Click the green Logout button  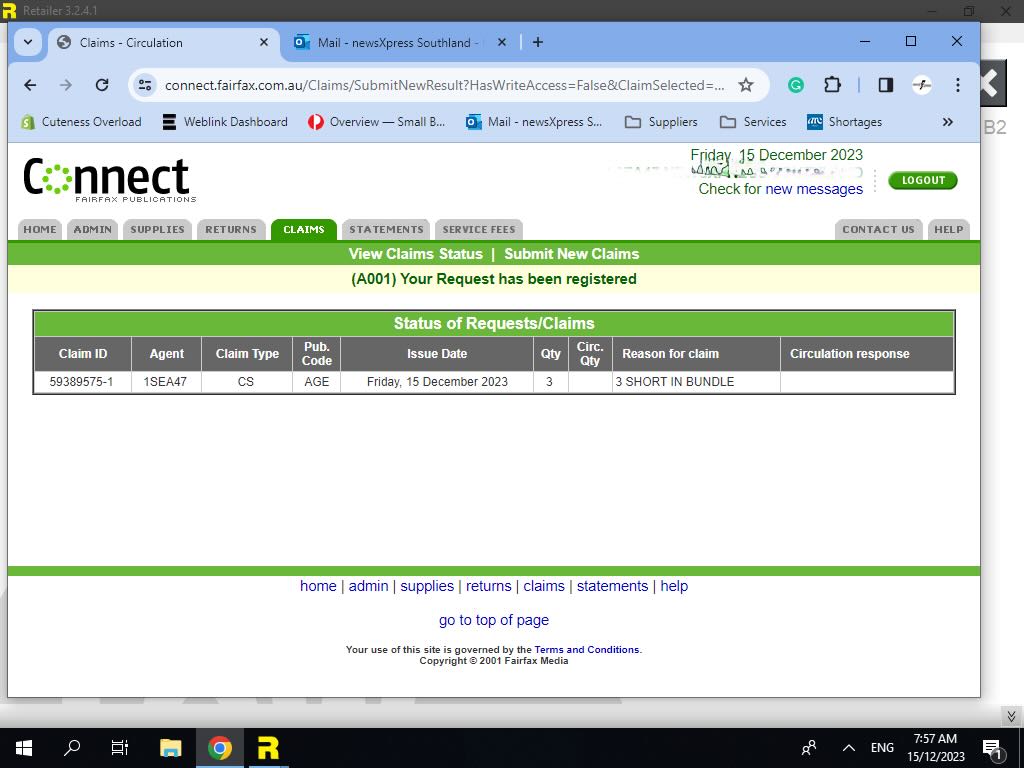[x=922, y=180]
